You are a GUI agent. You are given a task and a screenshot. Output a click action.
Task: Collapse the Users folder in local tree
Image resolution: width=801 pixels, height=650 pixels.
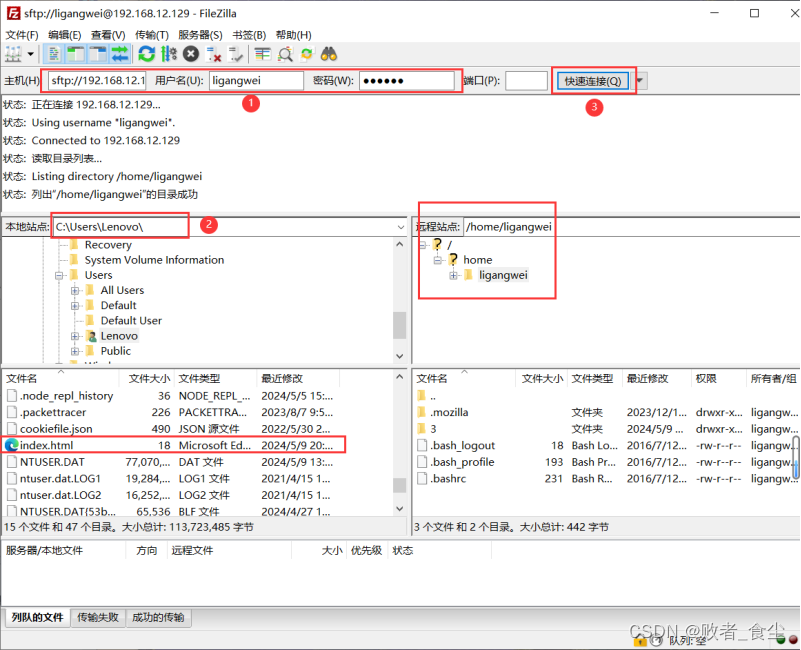[59, 275]
